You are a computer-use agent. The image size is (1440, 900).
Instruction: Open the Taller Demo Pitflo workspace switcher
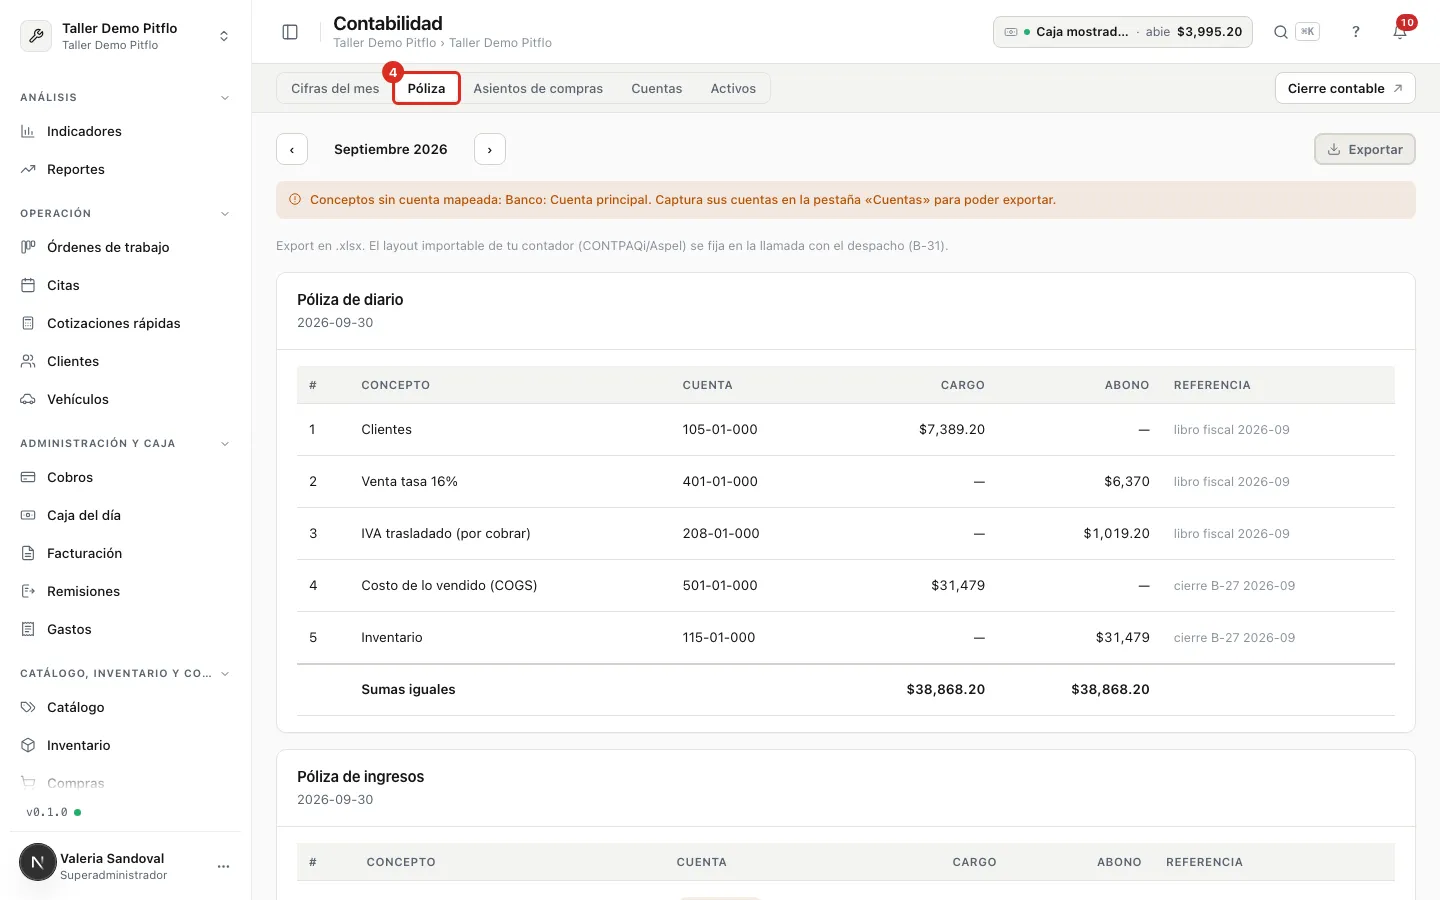[x=125, y=36]
